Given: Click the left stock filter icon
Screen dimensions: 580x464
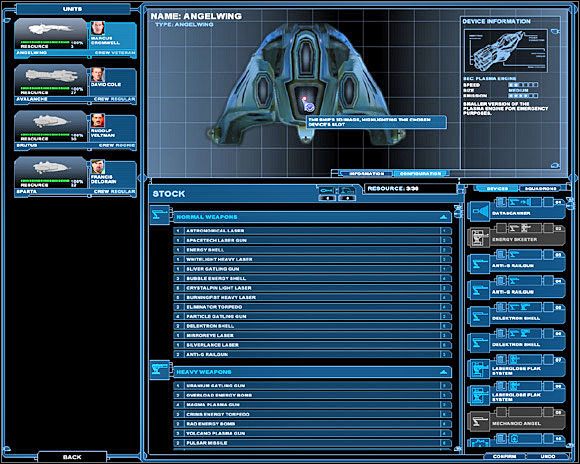Looking at the screenshot, I should [327, 190].
